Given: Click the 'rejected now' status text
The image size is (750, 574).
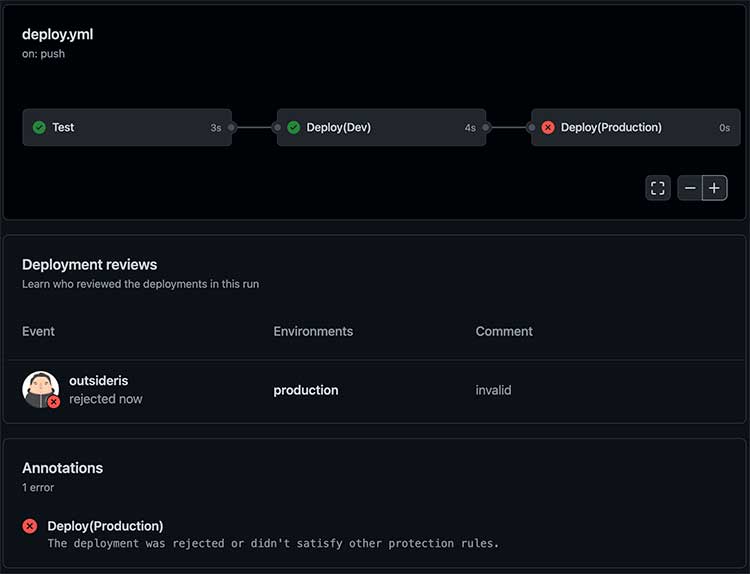Looking at the screenshot, I should (106, 399).
